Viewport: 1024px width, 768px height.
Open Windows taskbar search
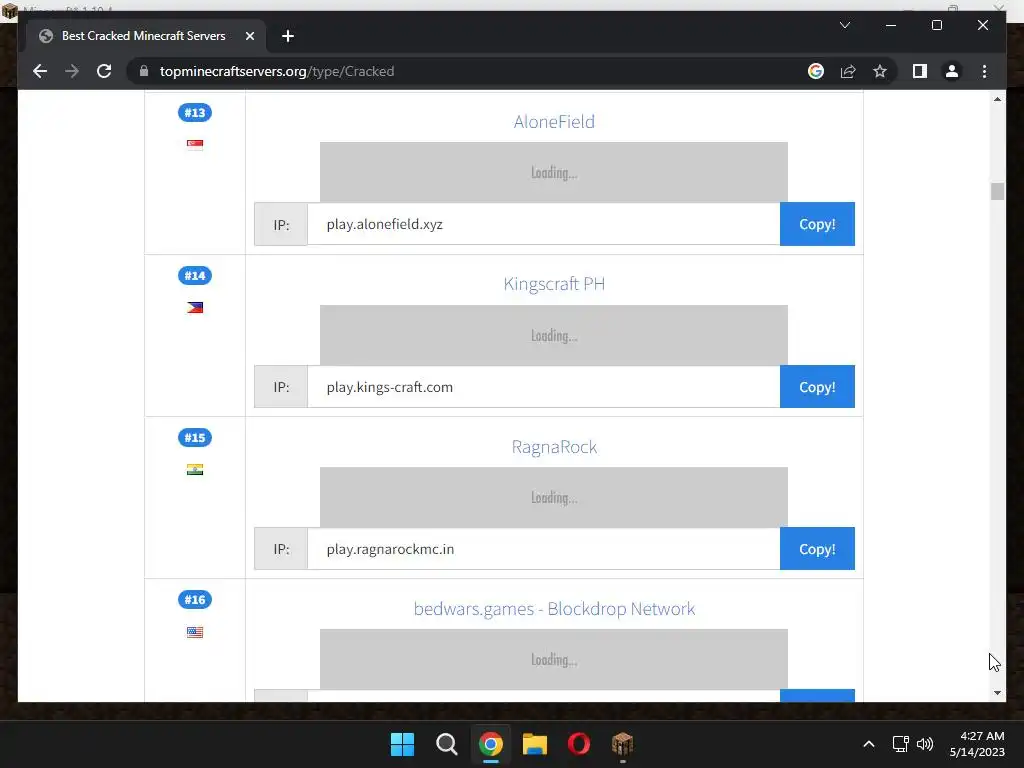[x=447, y=744]
